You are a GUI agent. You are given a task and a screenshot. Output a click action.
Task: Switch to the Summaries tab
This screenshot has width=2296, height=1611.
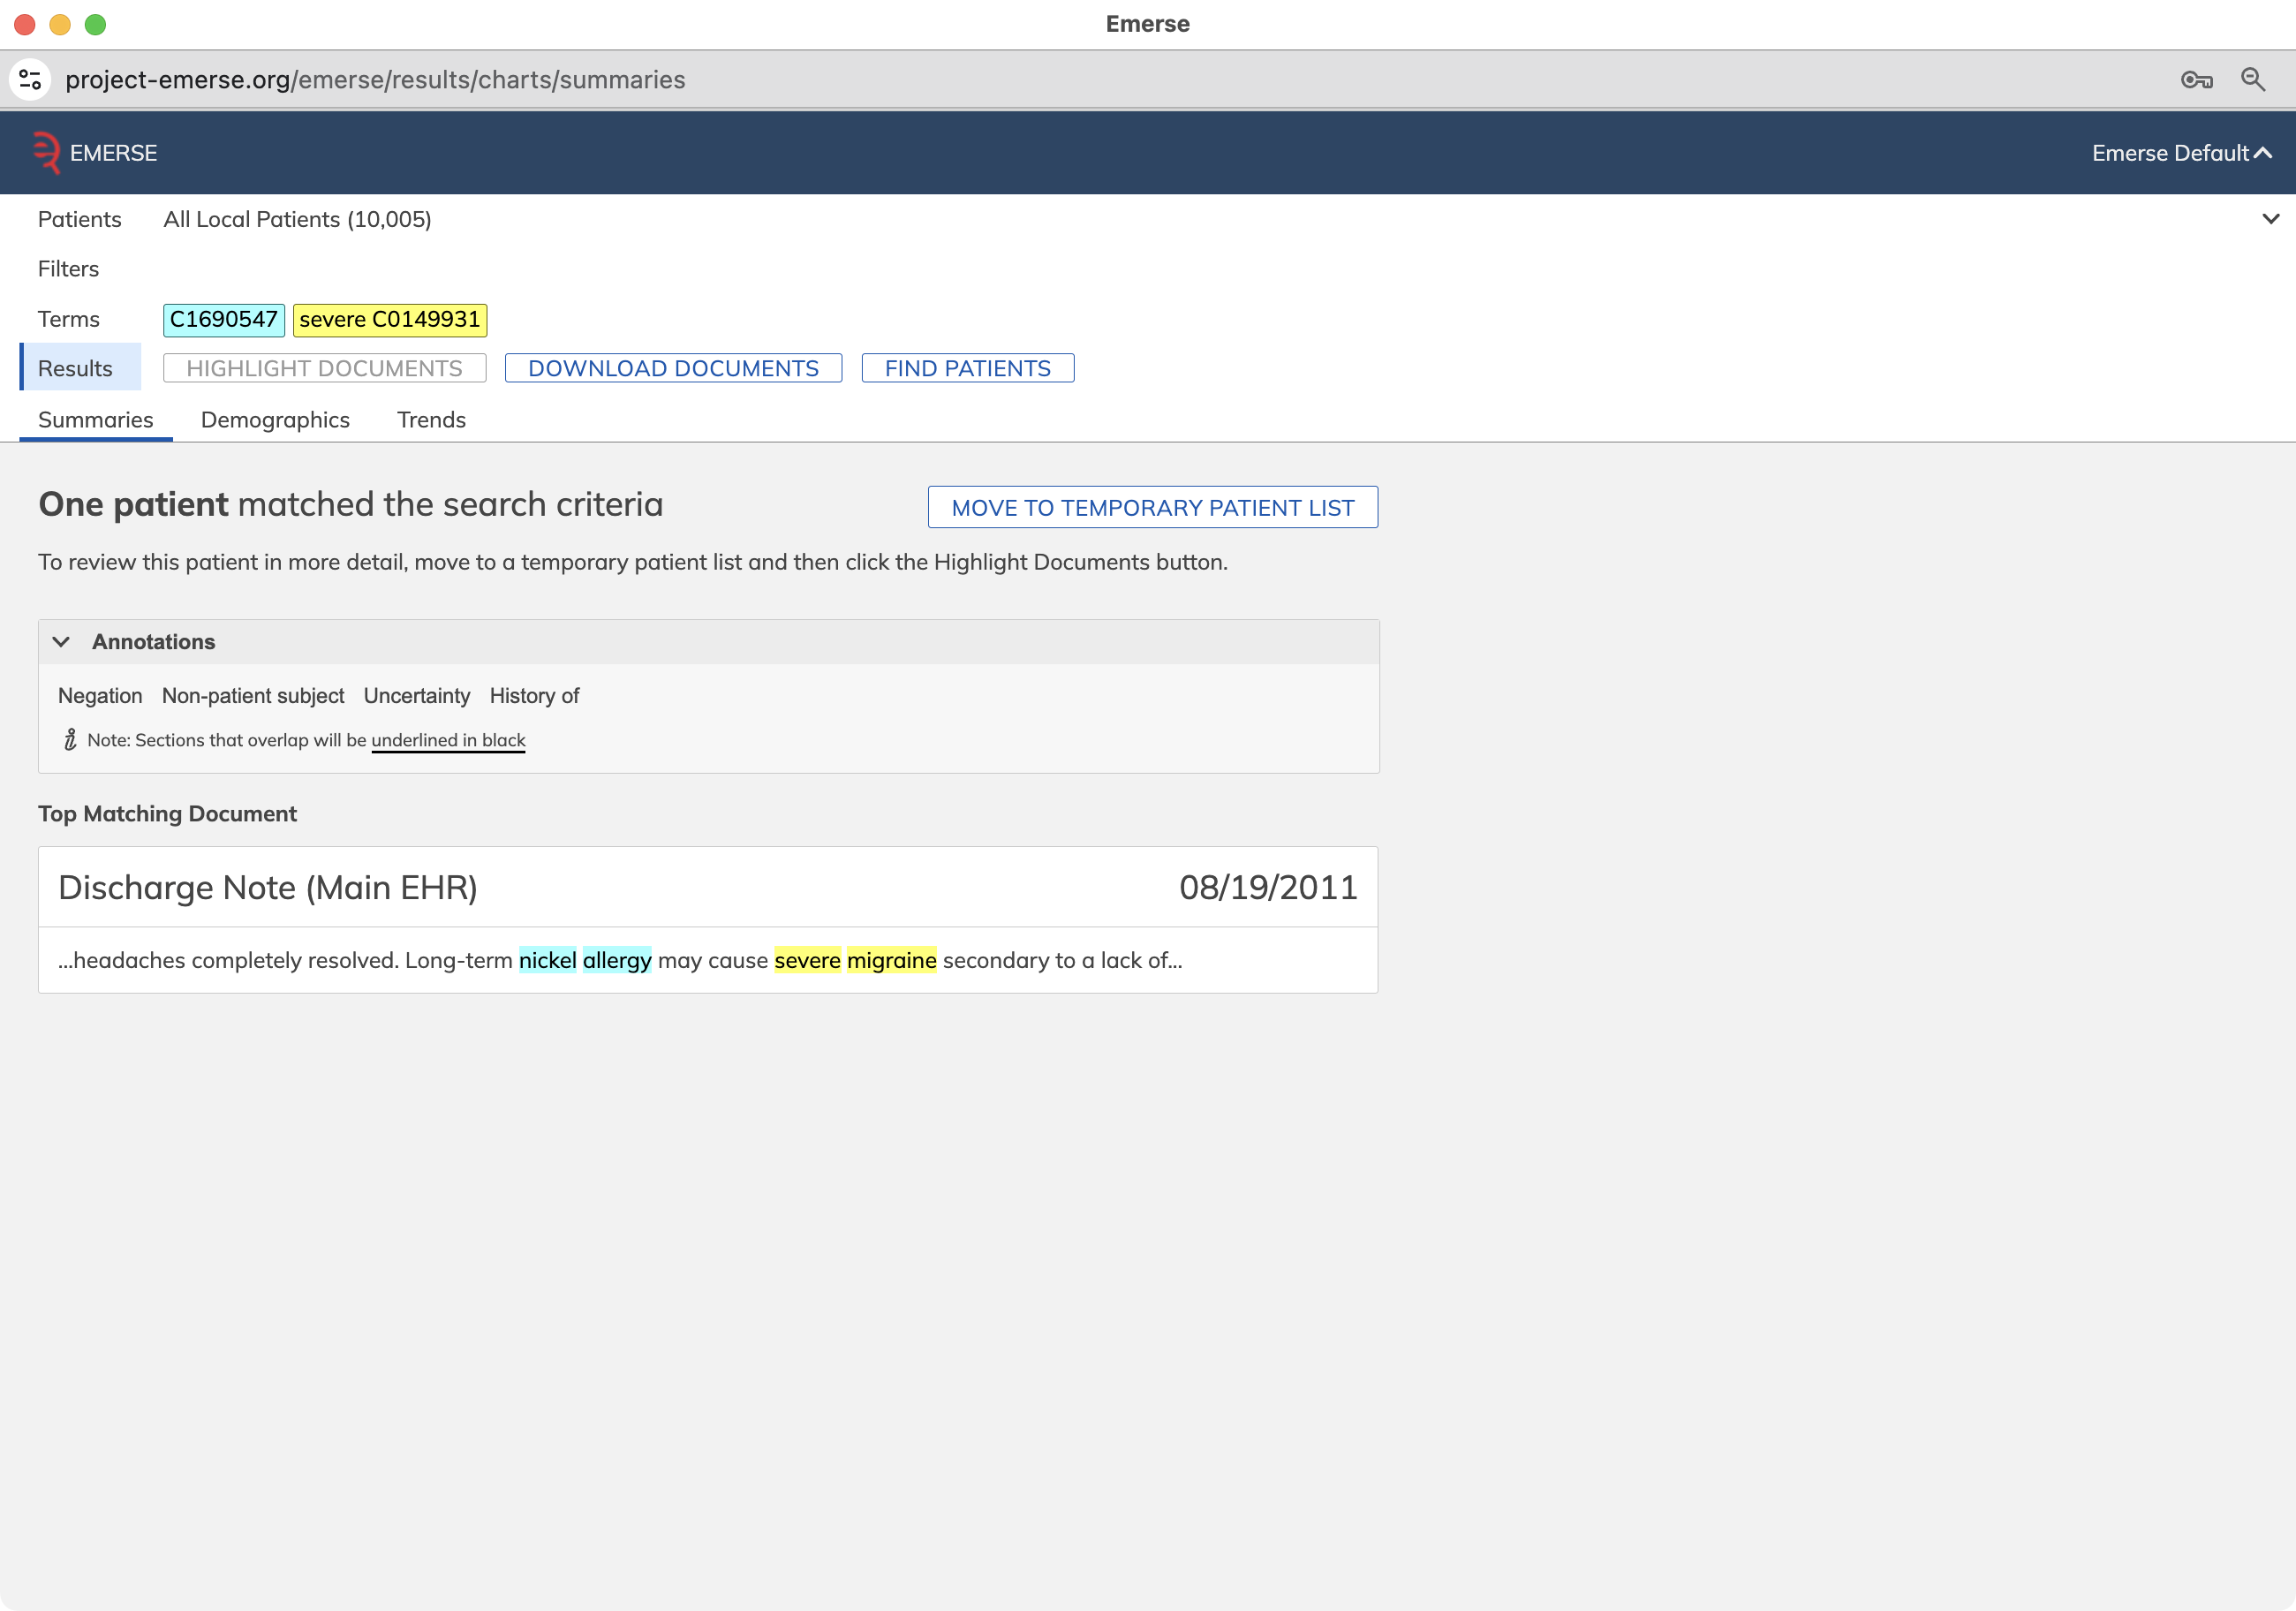tap(96, 420)
